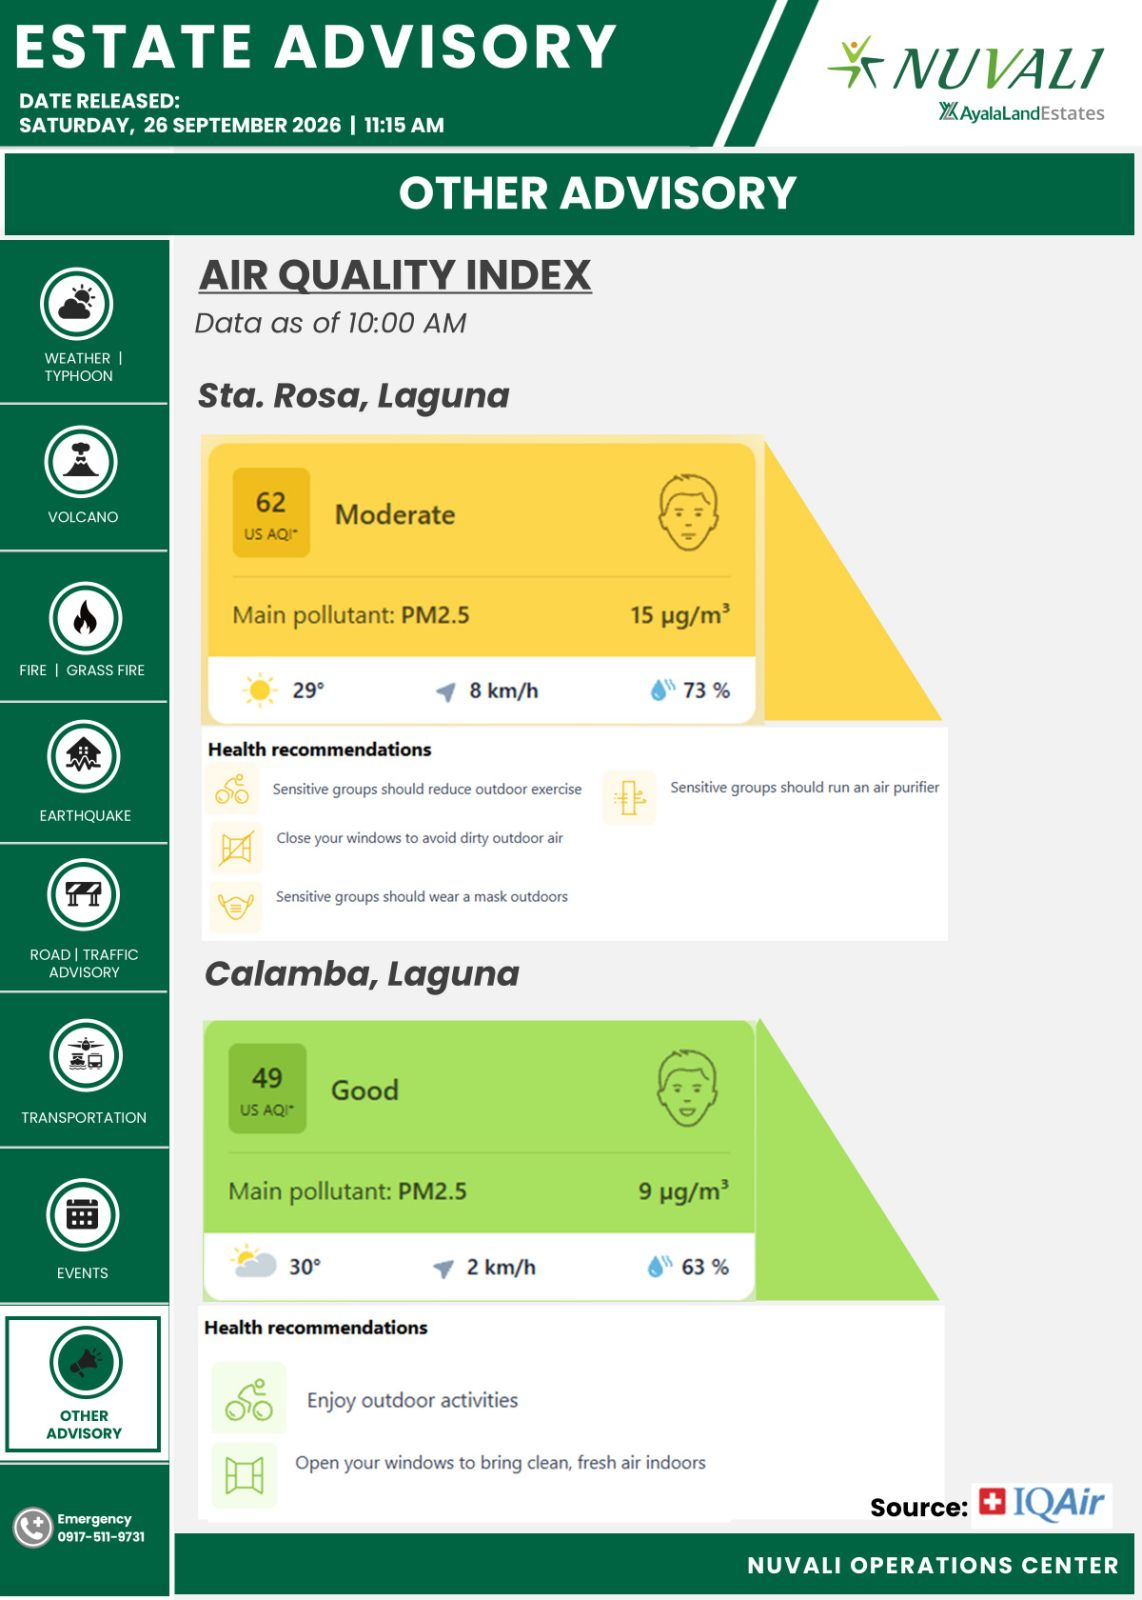The height and width of the screenshot is (1600, 1142).
Task: Click the sunny weather icon beside 29°
Action: [259, 690]
